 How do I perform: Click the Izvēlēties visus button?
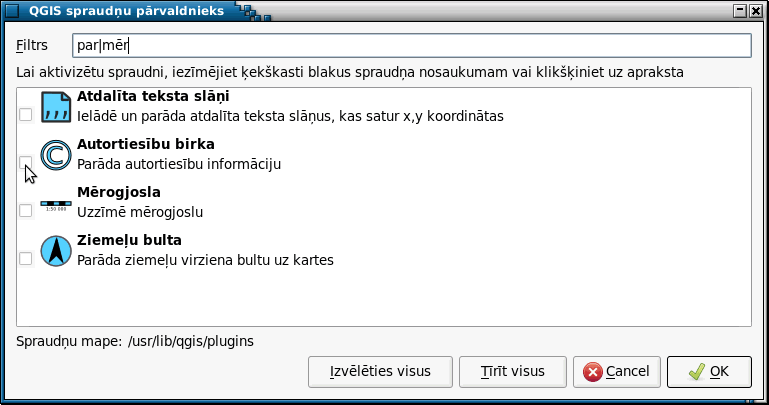380,372
